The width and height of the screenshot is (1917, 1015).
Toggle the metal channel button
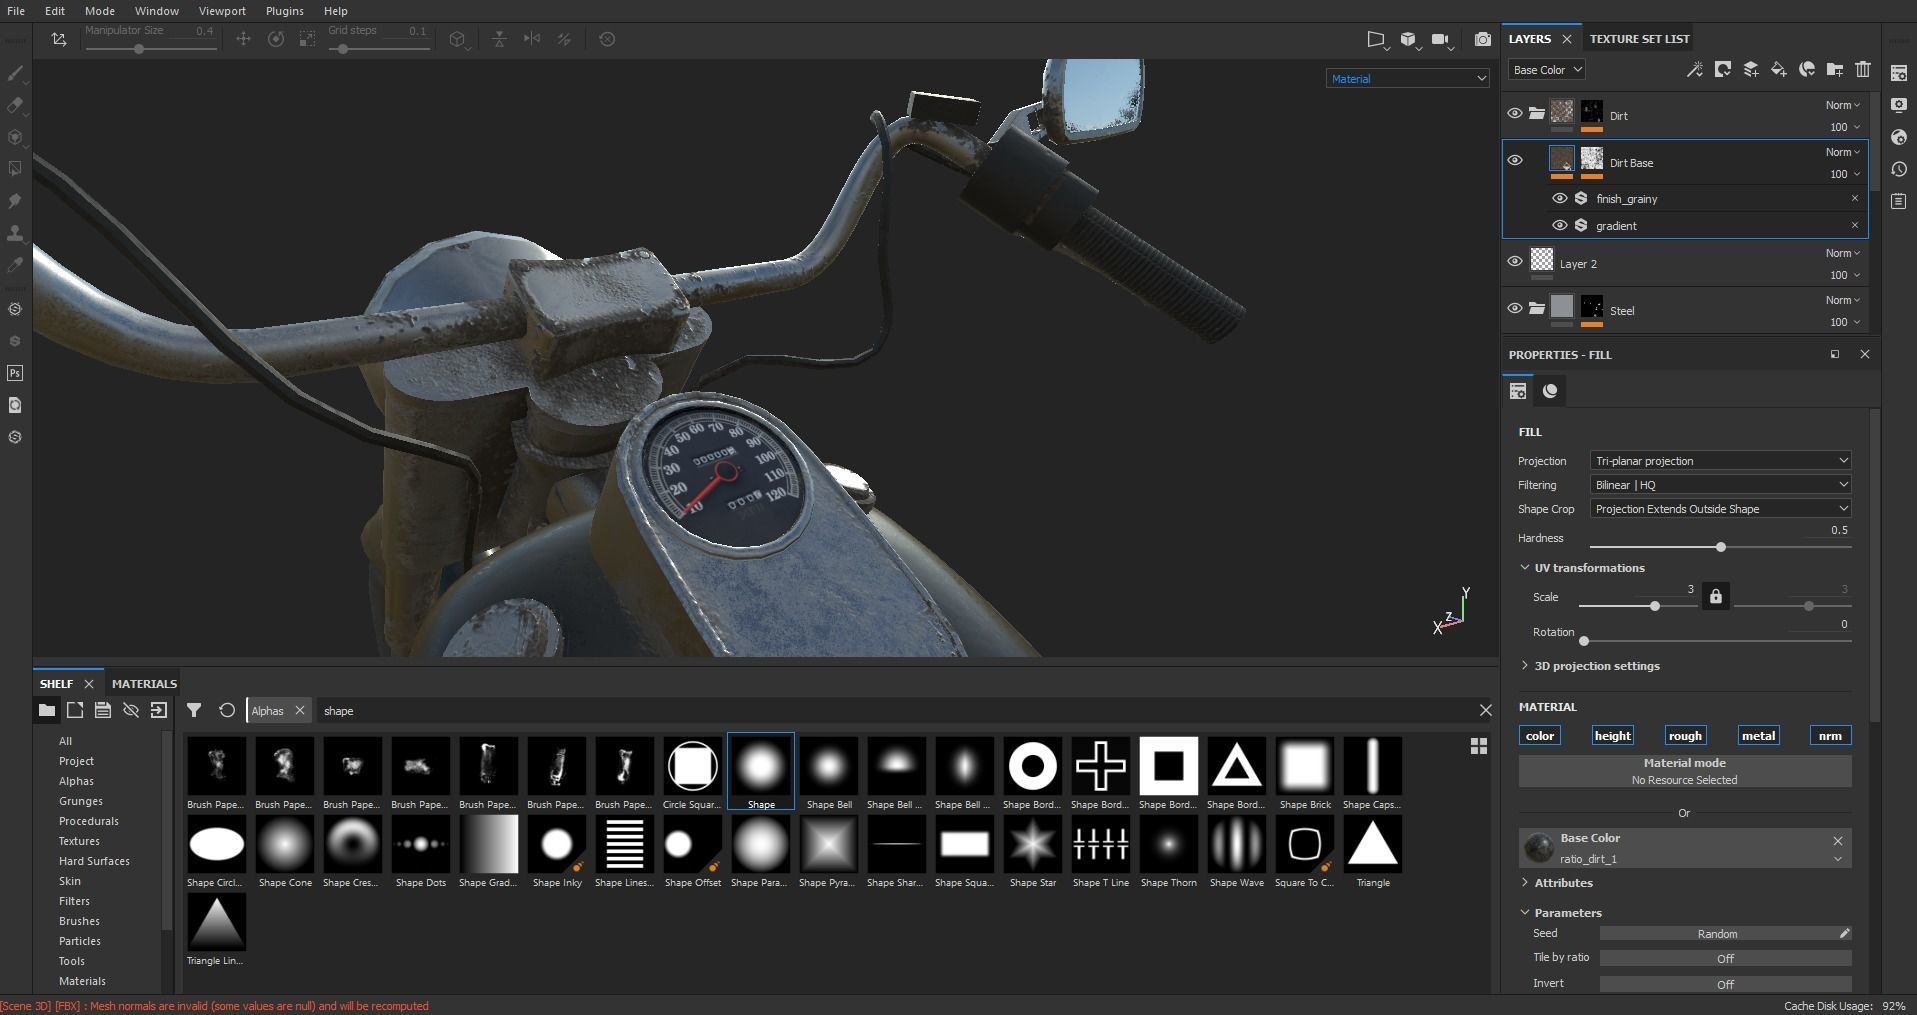1758,735
